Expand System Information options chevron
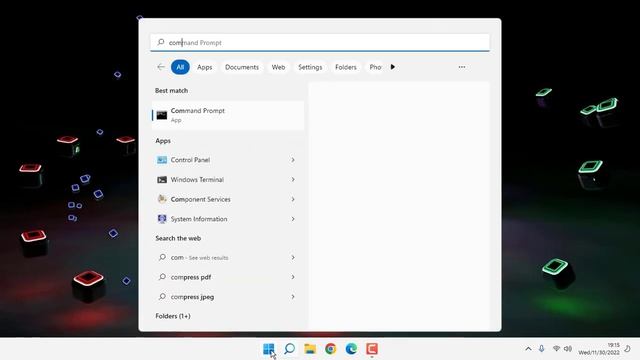640x360 pixels. (293, 219)
